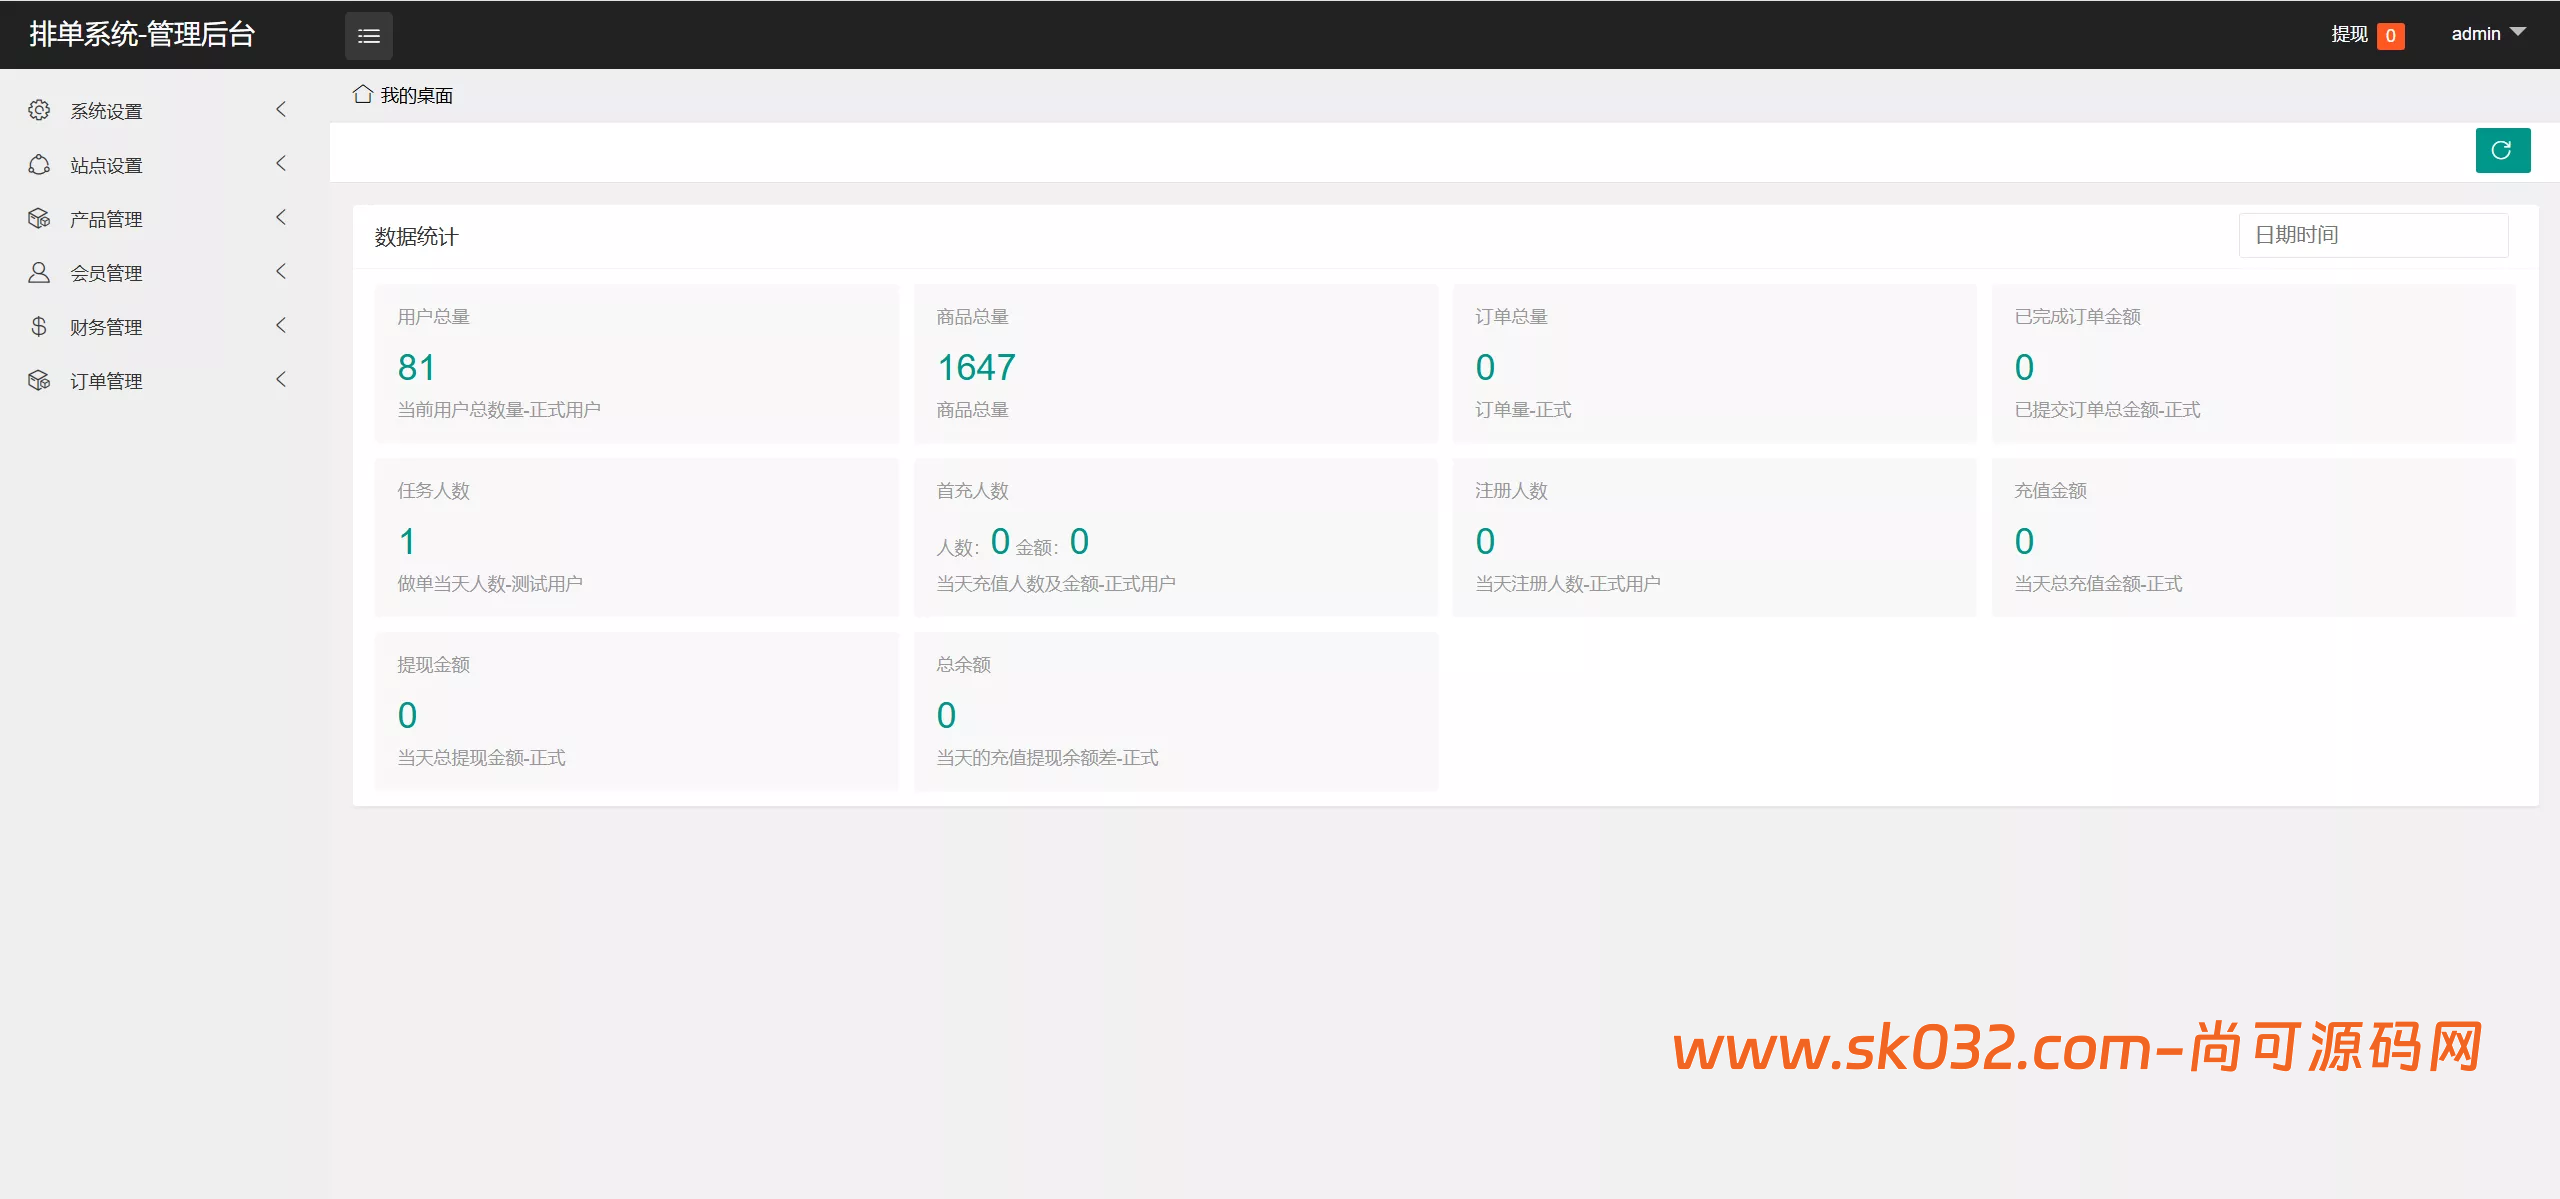Click the Member Management person icon
2560x1199 pixels.
coord(39,272)
